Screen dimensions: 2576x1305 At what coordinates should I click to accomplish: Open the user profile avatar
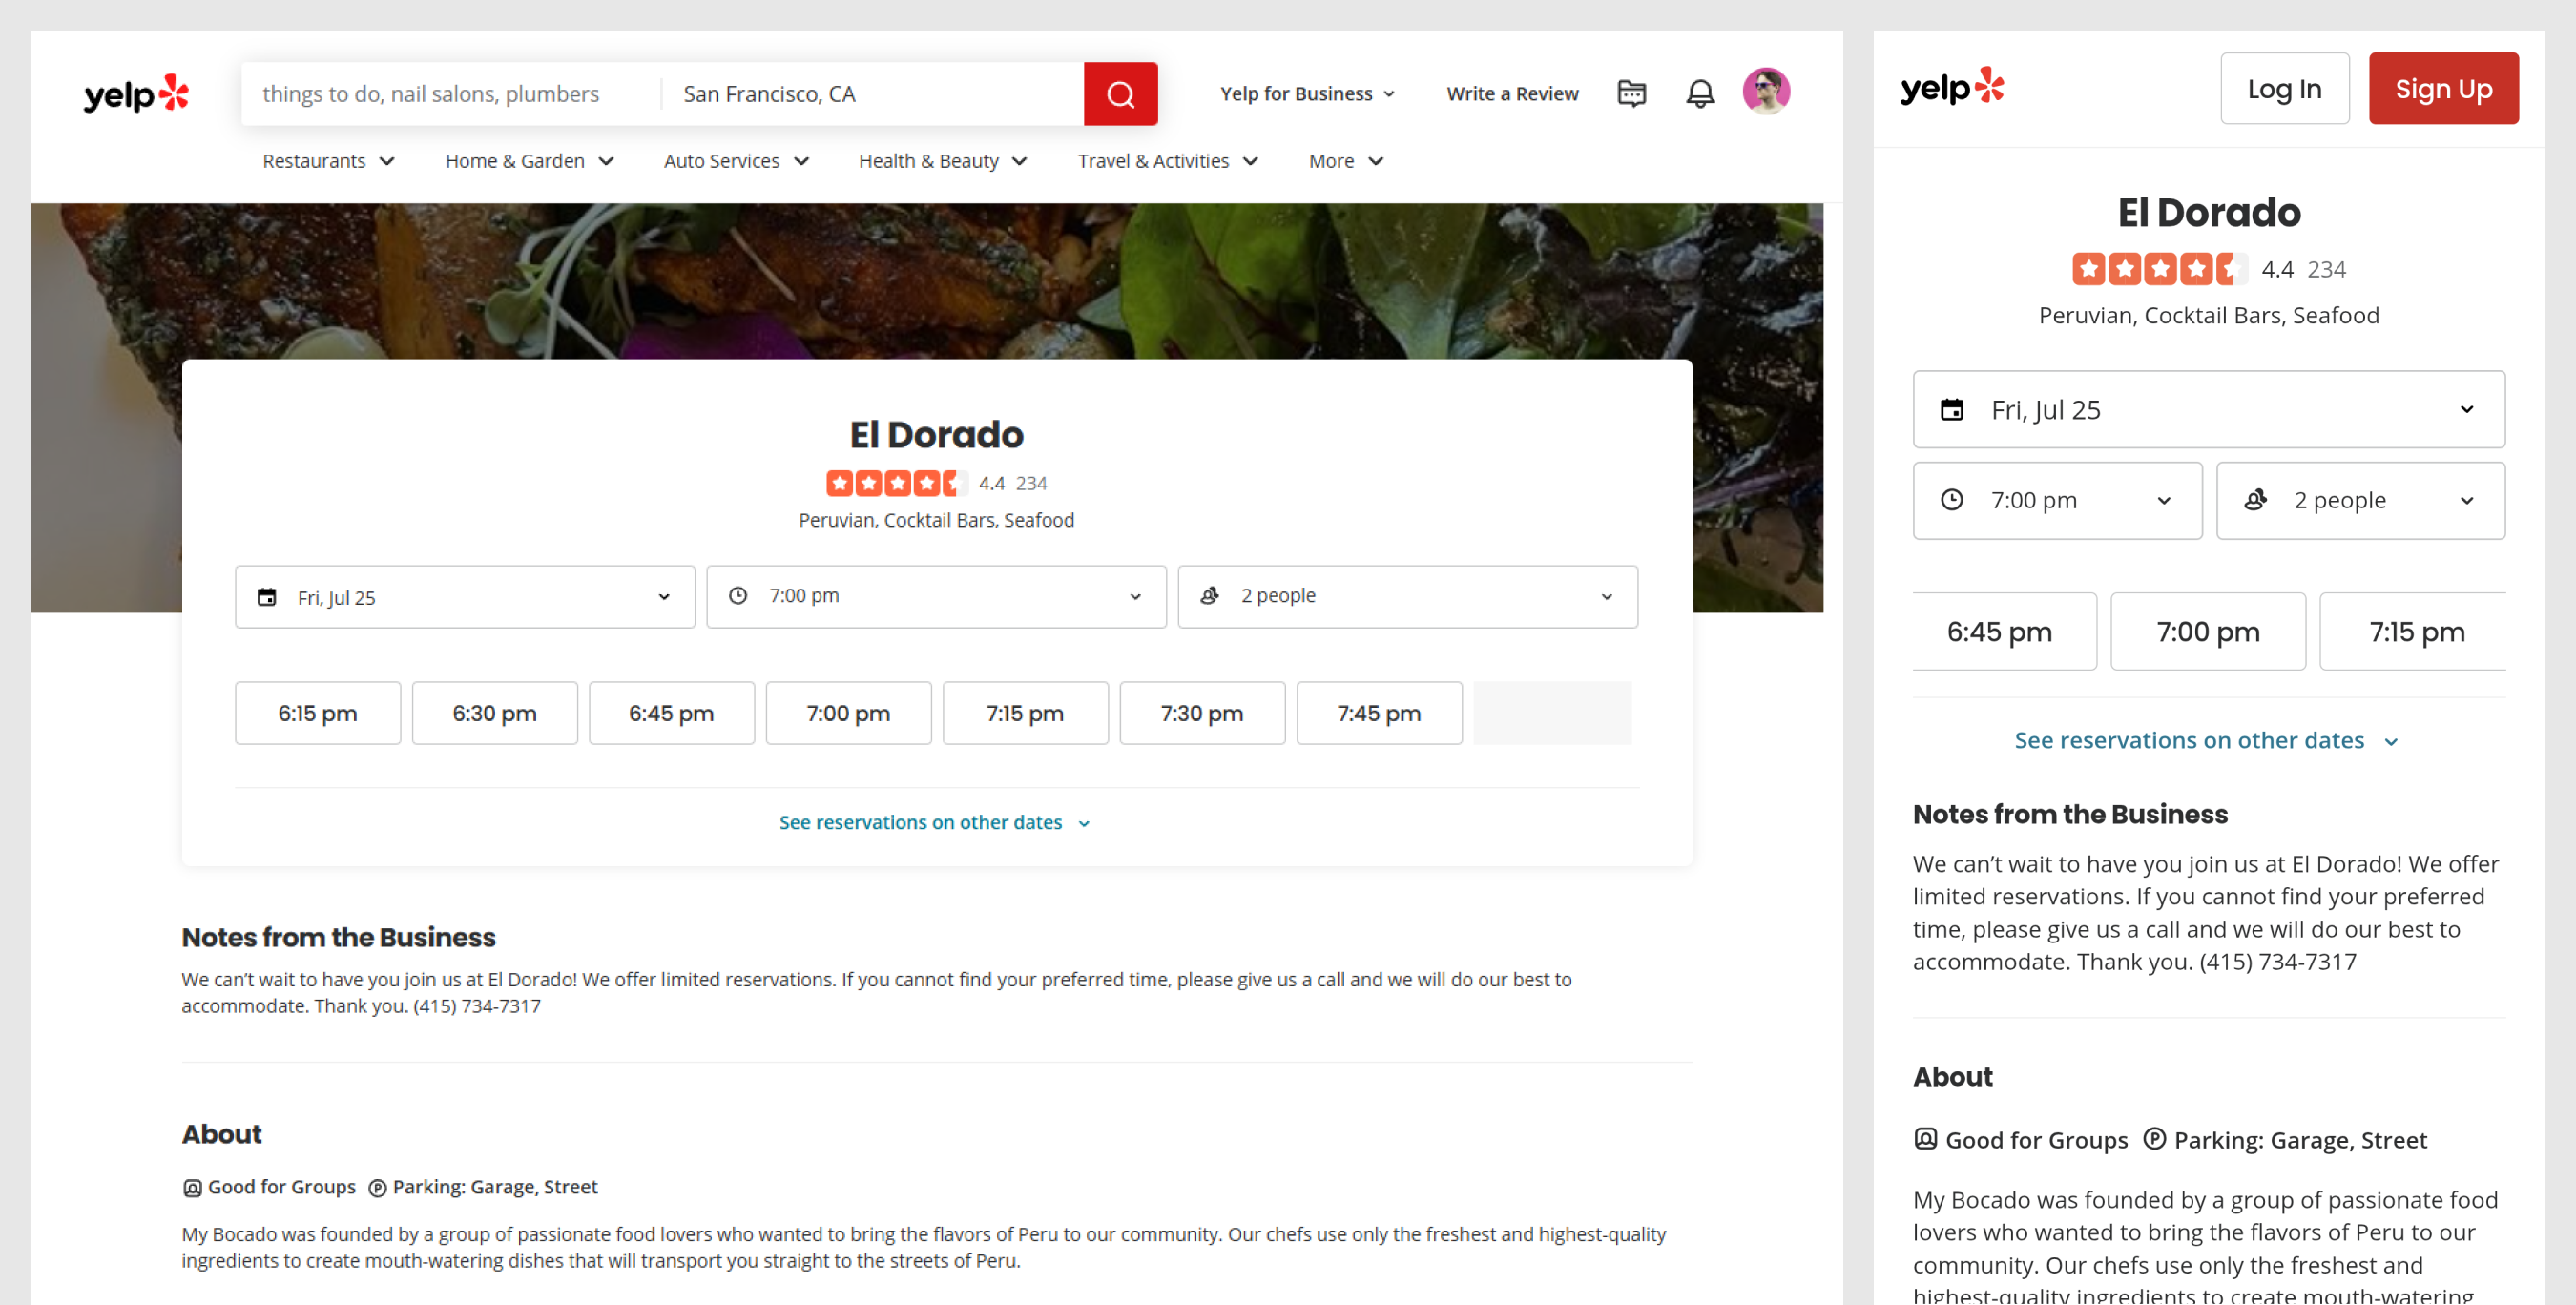click(x=1766, y=91)
